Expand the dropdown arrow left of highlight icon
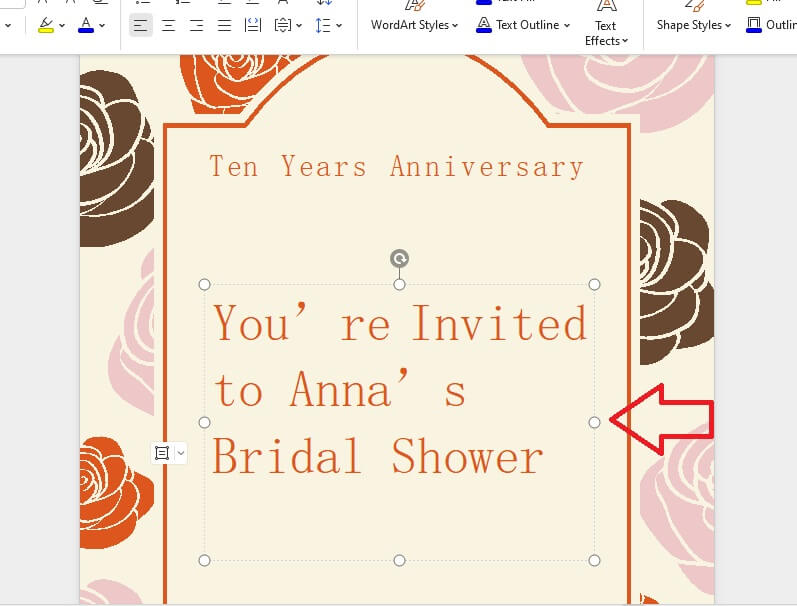This screenshot has width=797, height=606. coord(8,25)
